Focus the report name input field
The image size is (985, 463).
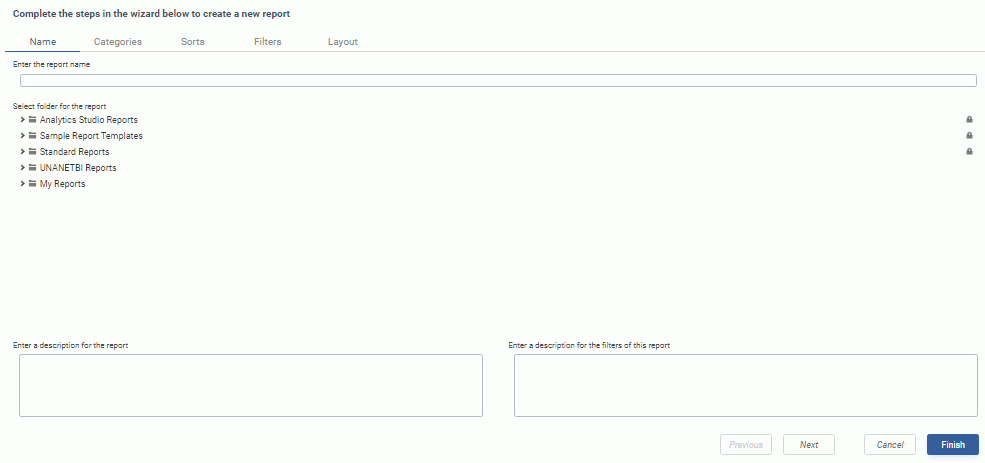(498, 80)
